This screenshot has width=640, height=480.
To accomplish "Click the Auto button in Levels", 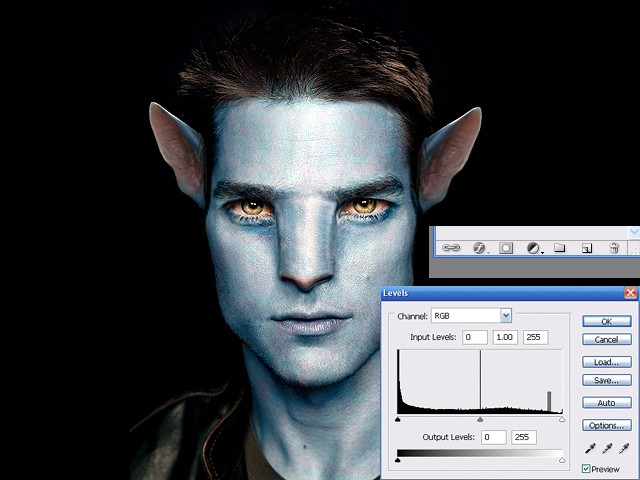I will pyautogui.click(x=607, y=403).
